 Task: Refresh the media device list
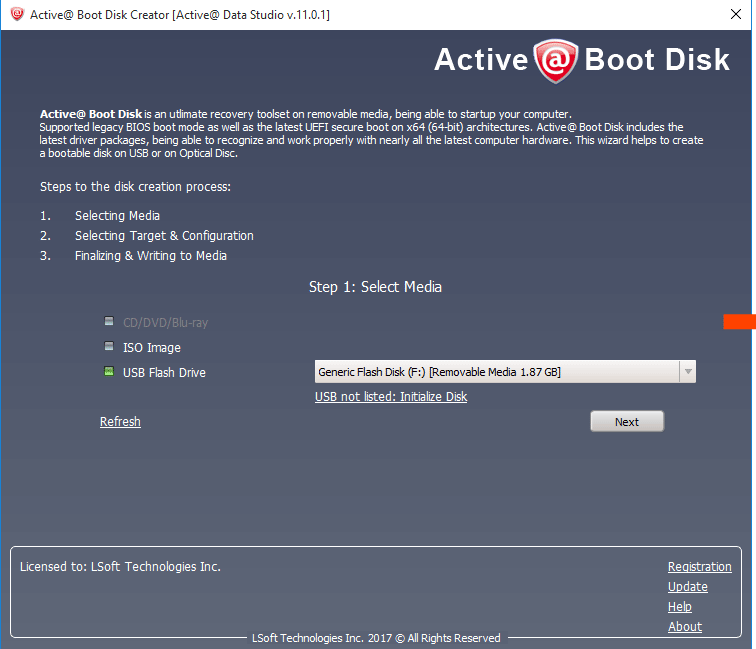point(120,422)
